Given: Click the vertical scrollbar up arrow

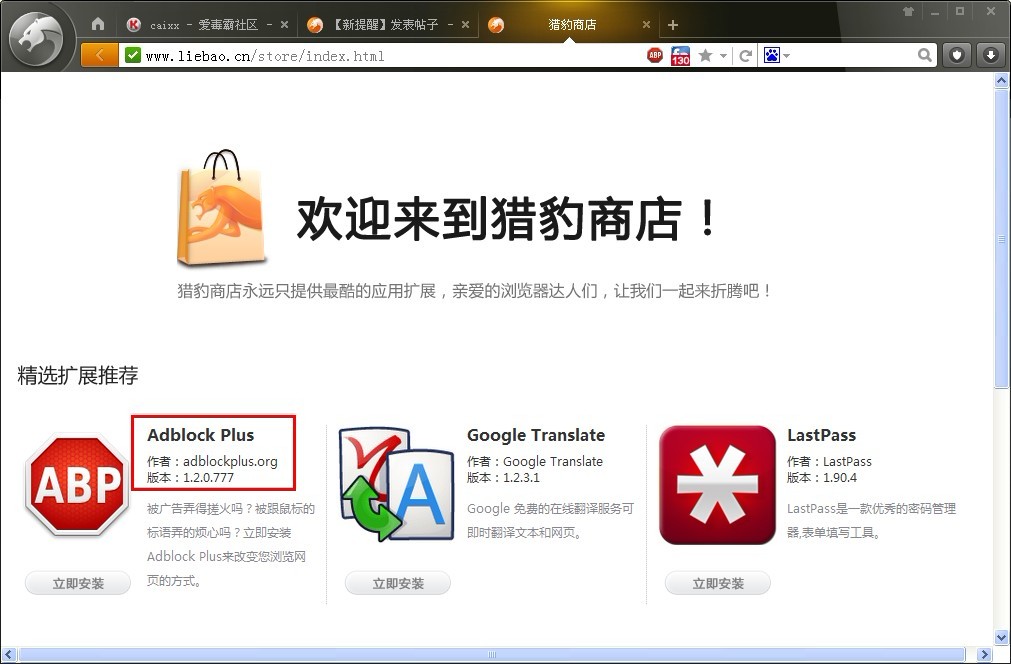Looking at the screenshot, I should click(x=1001, y=81).
